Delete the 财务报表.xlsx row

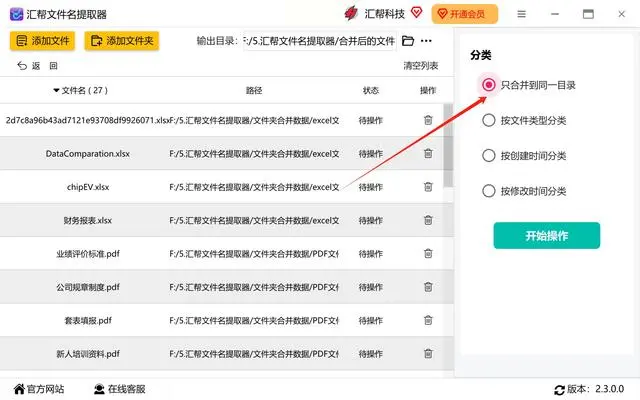coord(428,220)
